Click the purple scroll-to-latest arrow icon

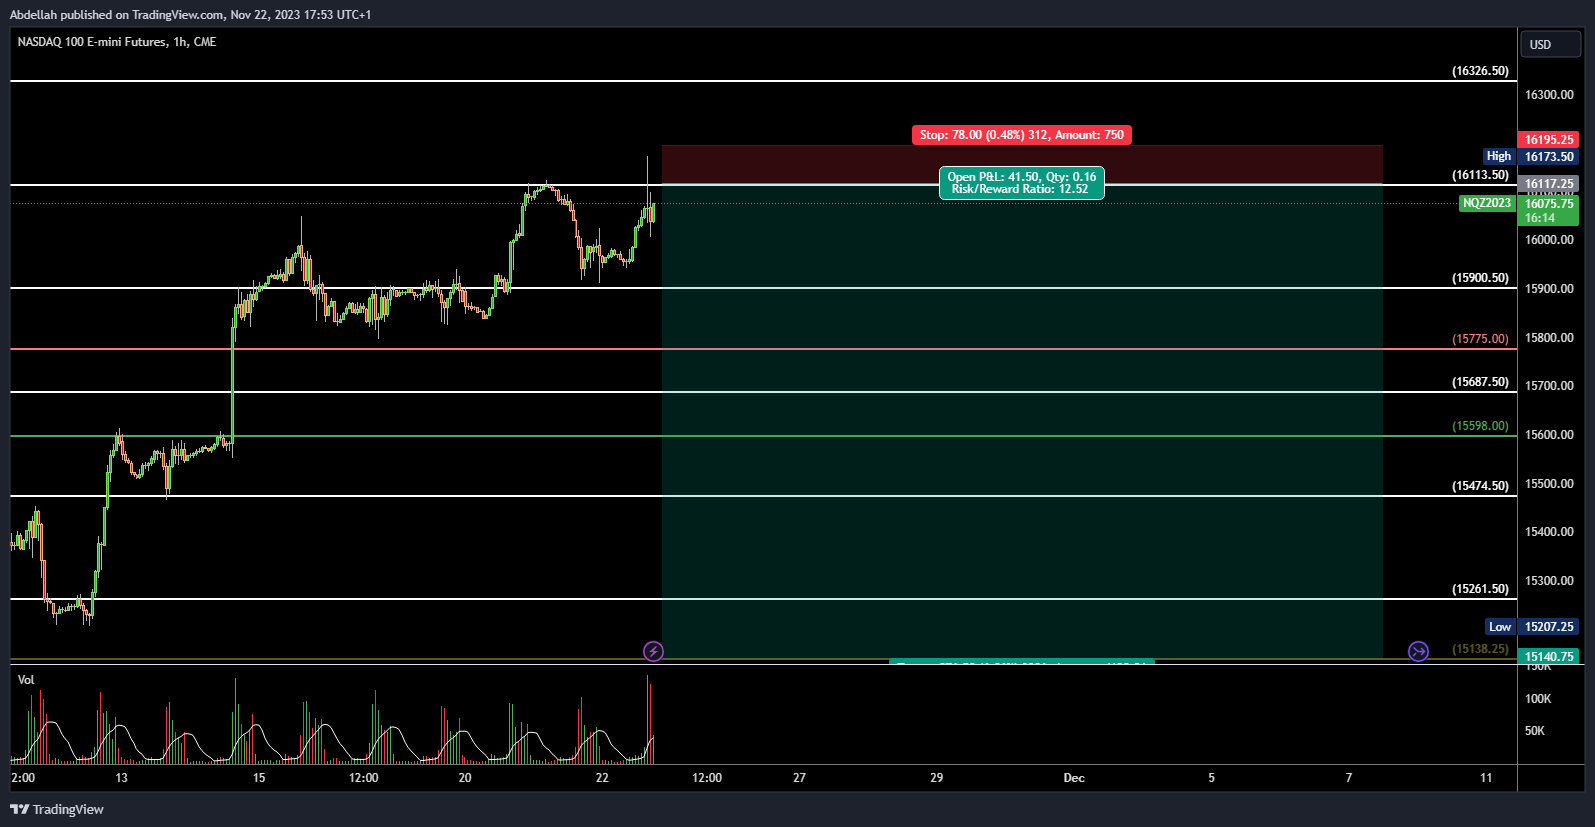point(1418,652)
